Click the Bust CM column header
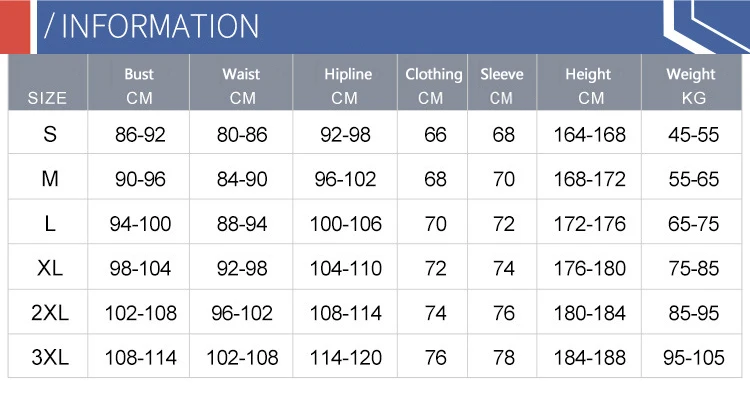Screen dimensions: 750x396 click(x=139, y=86)
